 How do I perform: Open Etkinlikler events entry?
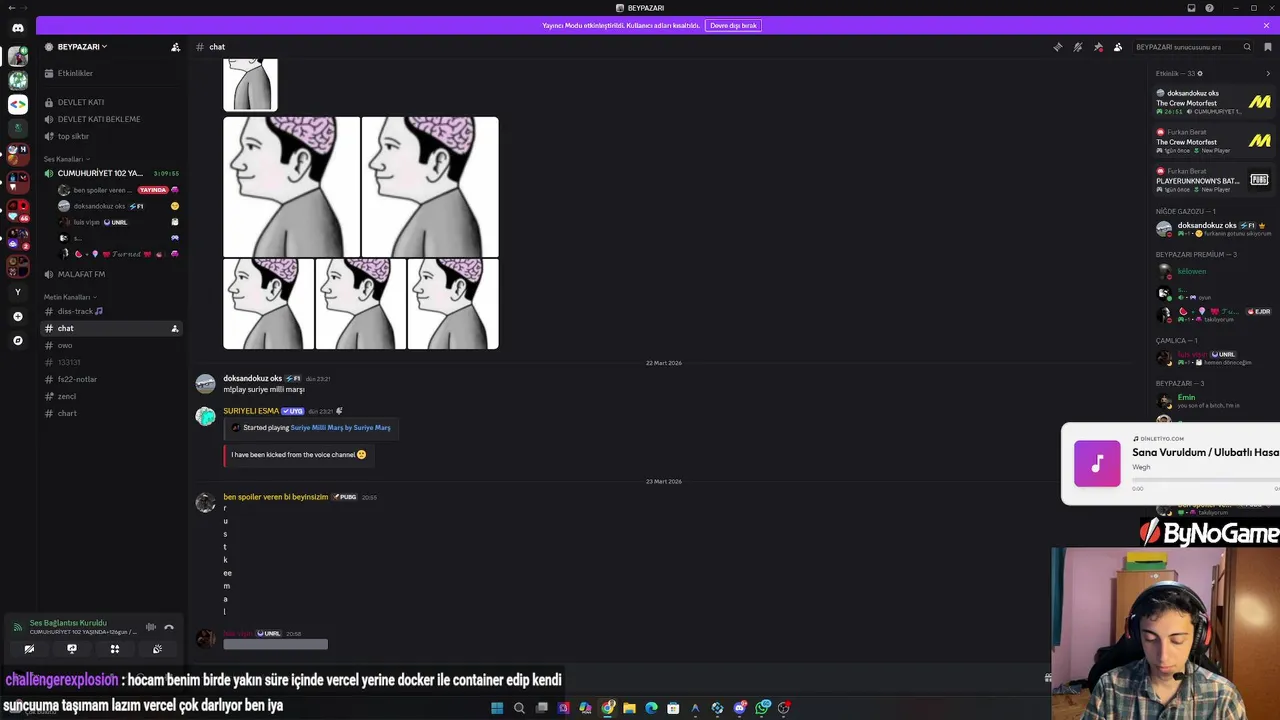(110, 73)
